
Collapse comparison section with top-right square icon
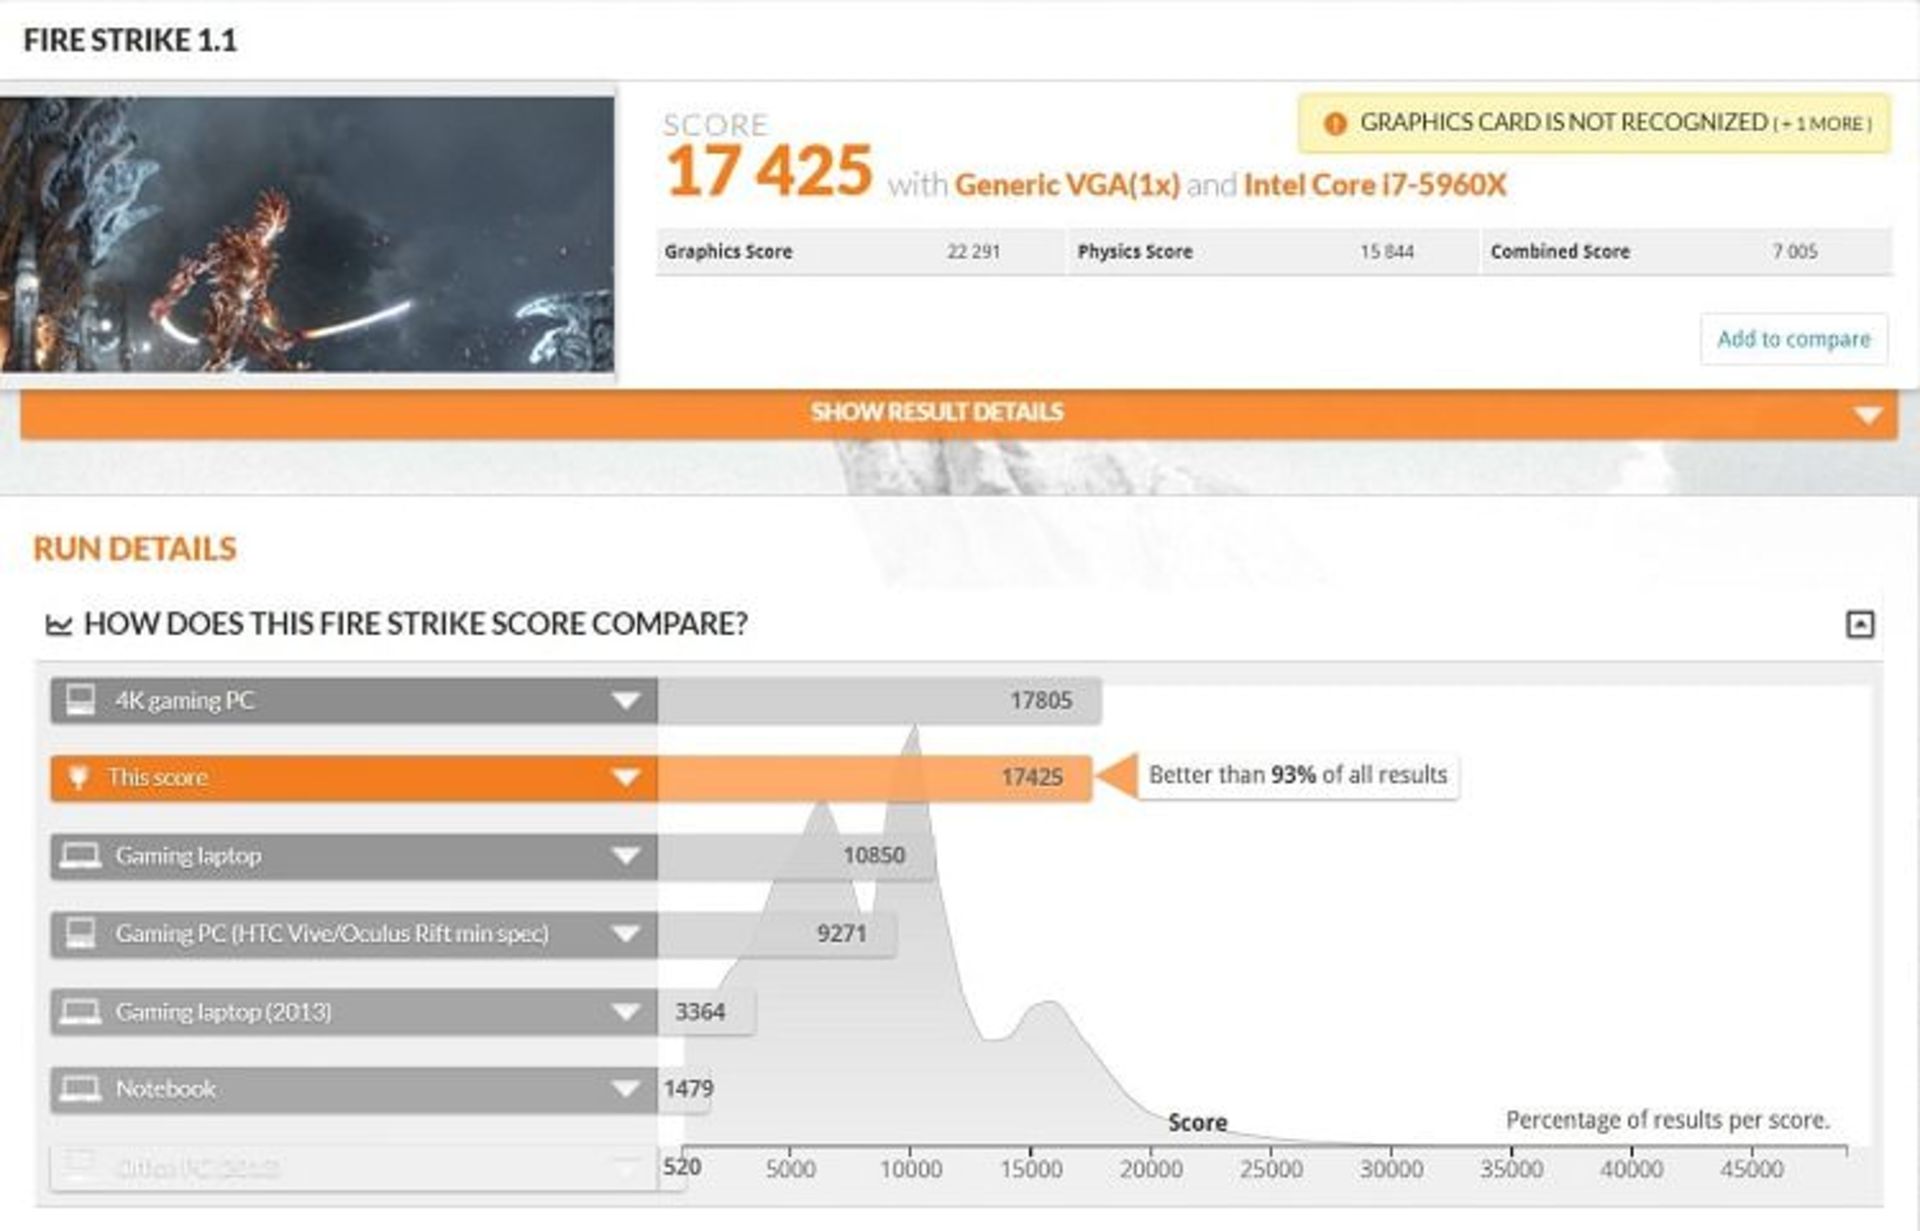1859,625
